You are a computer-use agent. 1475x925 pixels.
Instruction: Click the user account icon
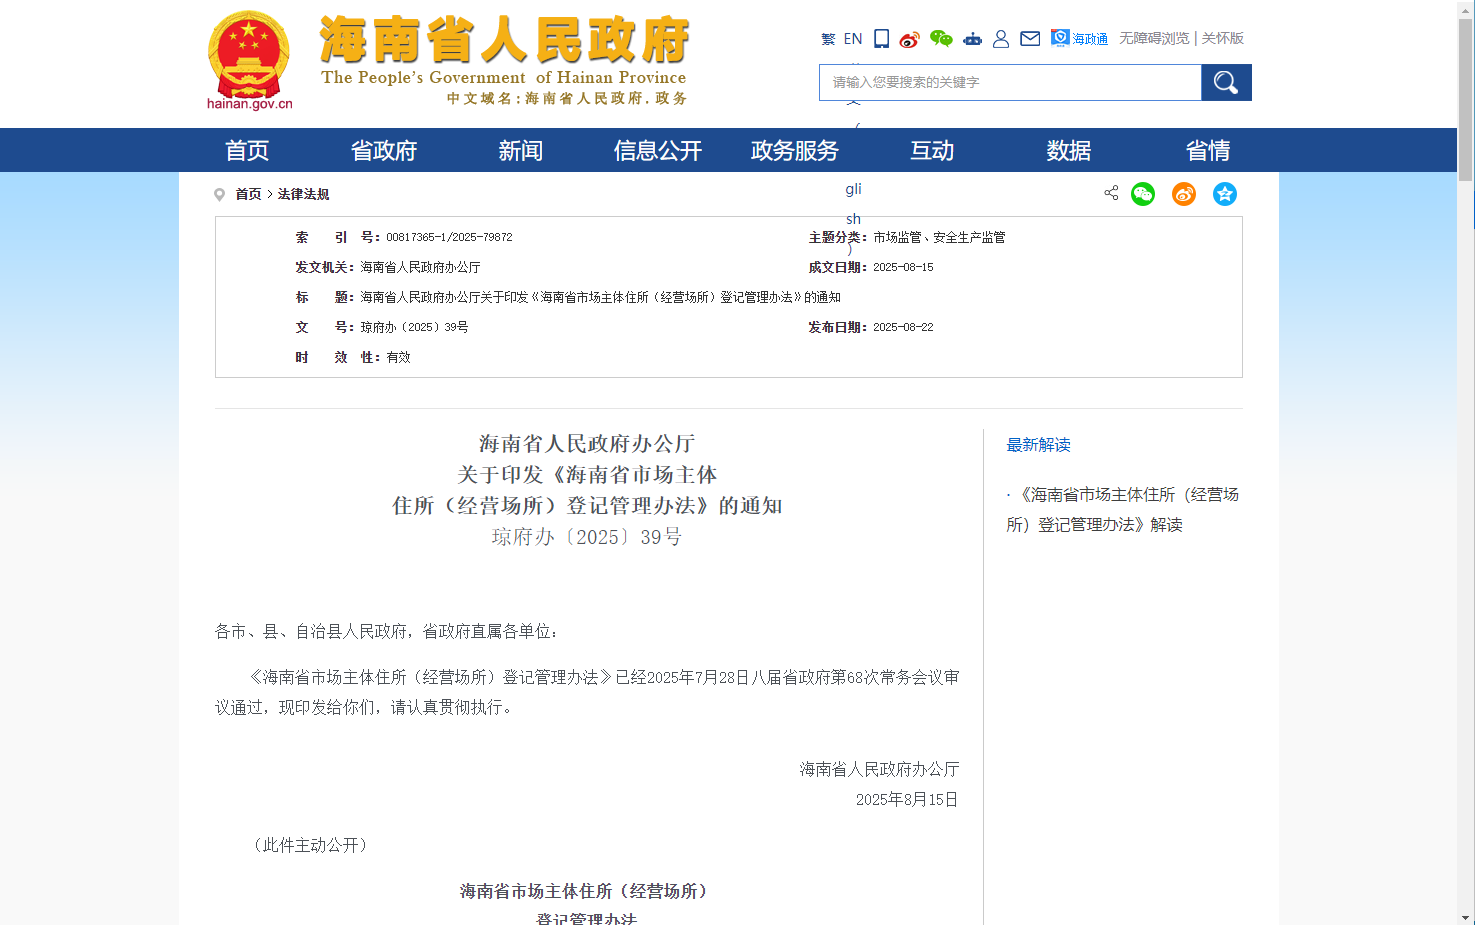click(x=1001, y=39)
